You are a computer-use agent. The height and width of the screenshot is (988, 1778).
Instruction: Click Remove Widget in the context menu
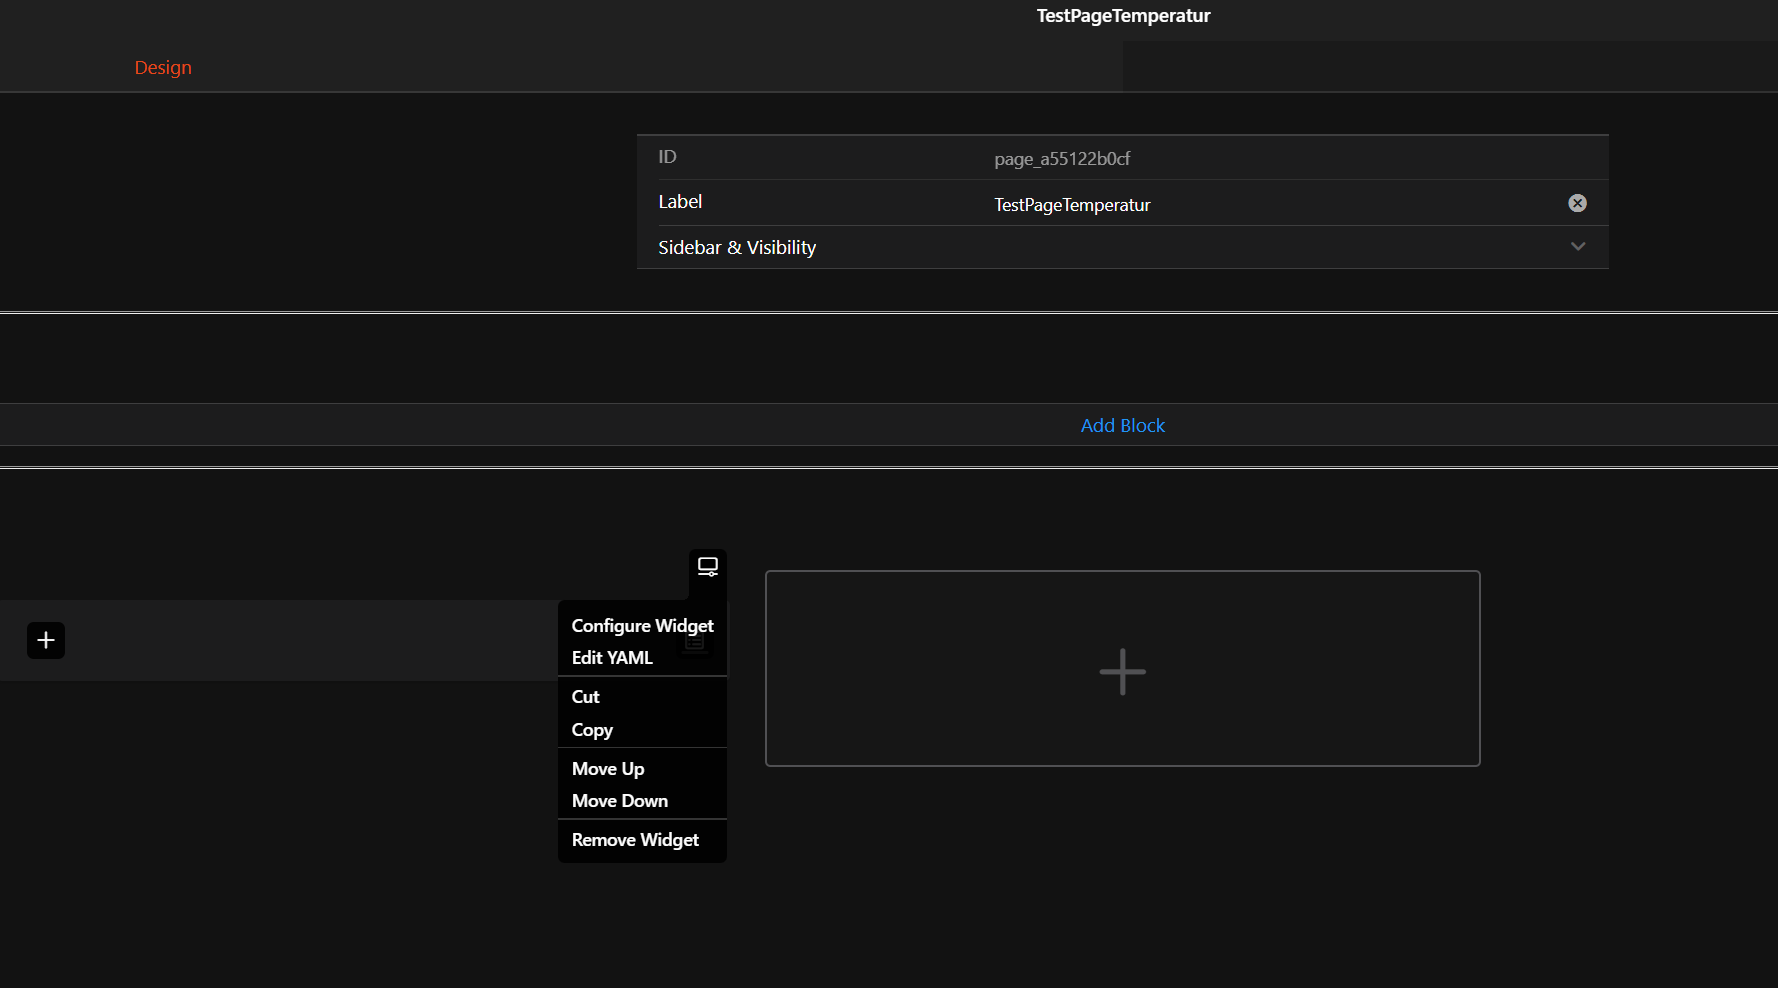(x=635, y=840)
